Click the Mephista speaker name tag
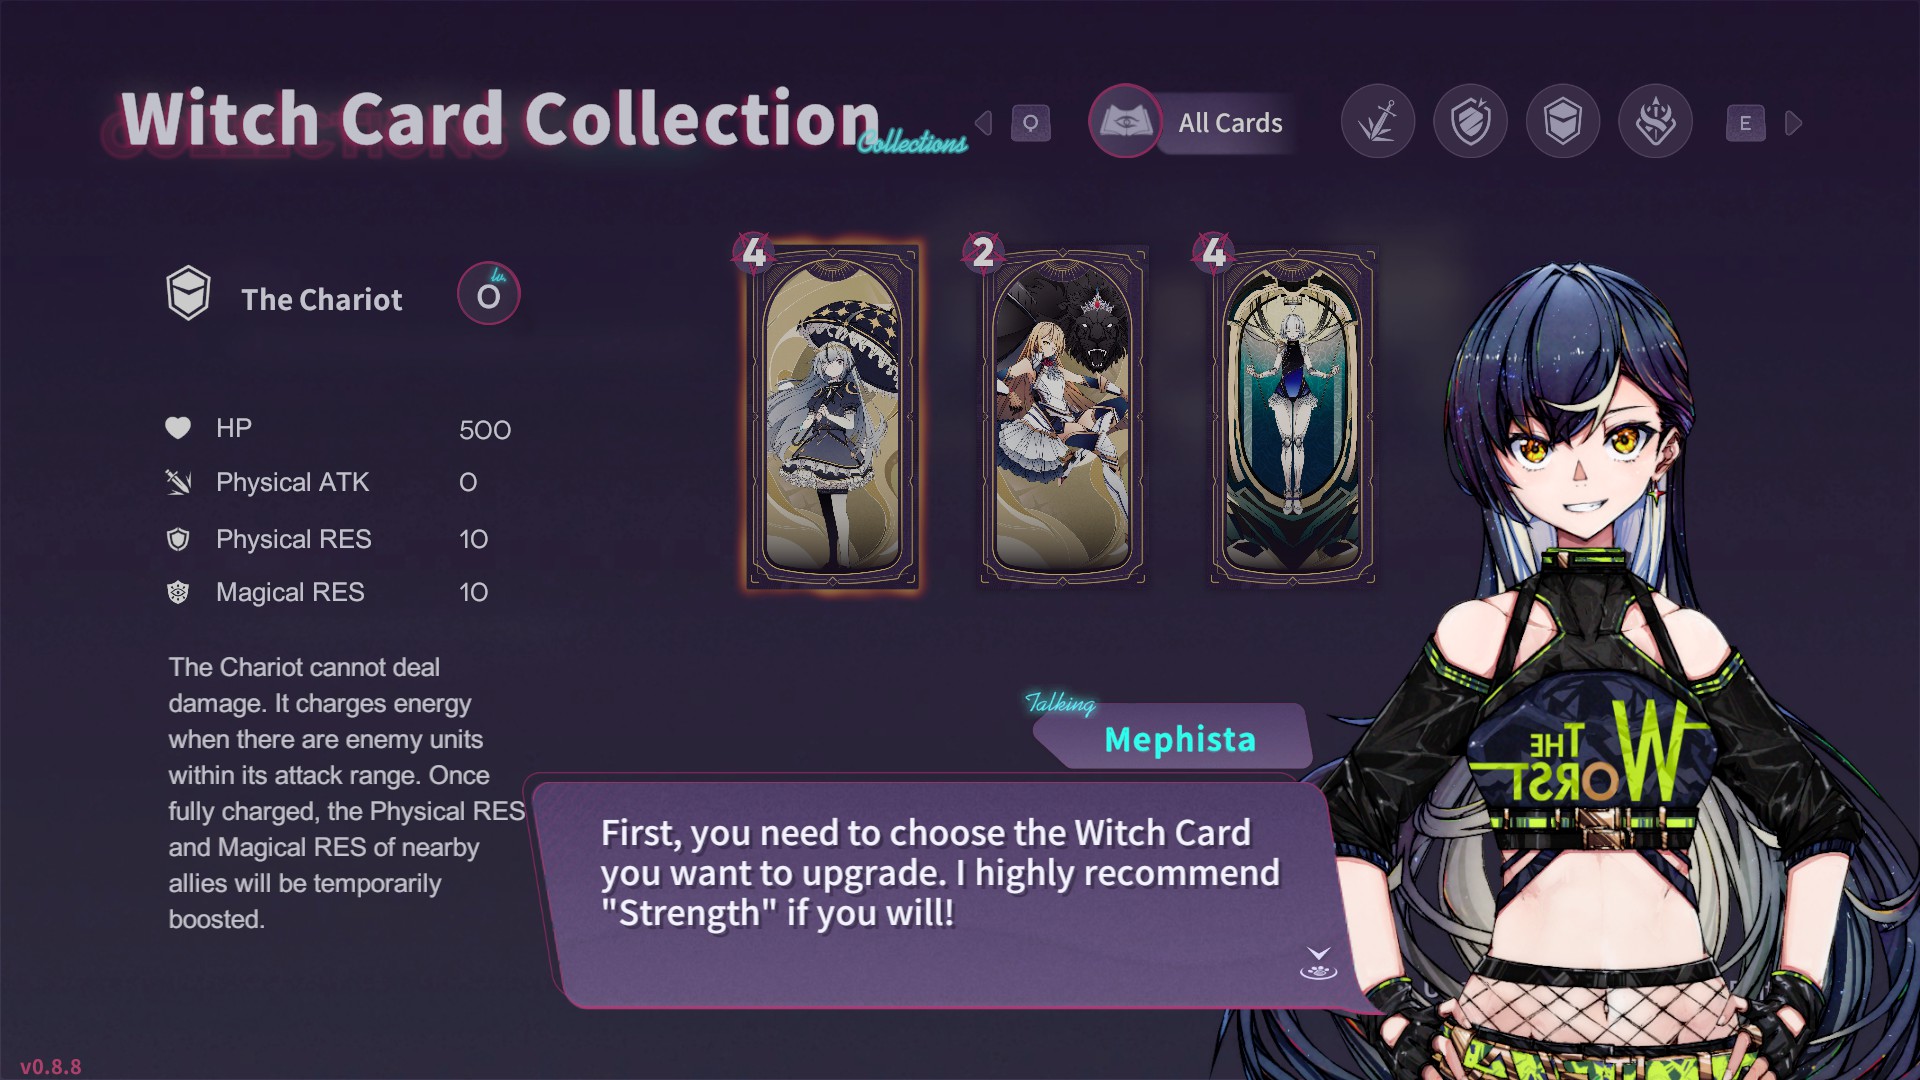 pos(1180,739)
